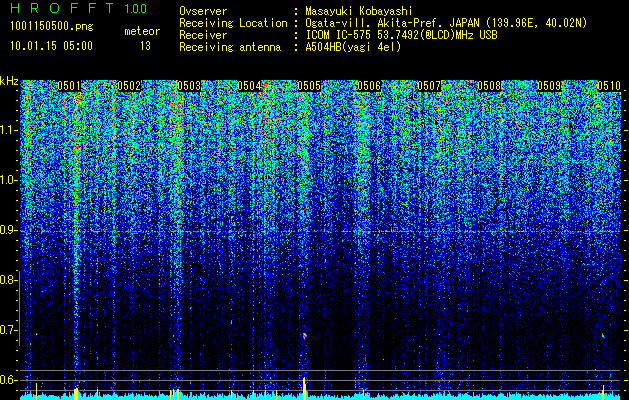Image resolution: width=629 pixels, height=400 pixels.
Task: Click the 0502 time marker
Action: point(129,86)
